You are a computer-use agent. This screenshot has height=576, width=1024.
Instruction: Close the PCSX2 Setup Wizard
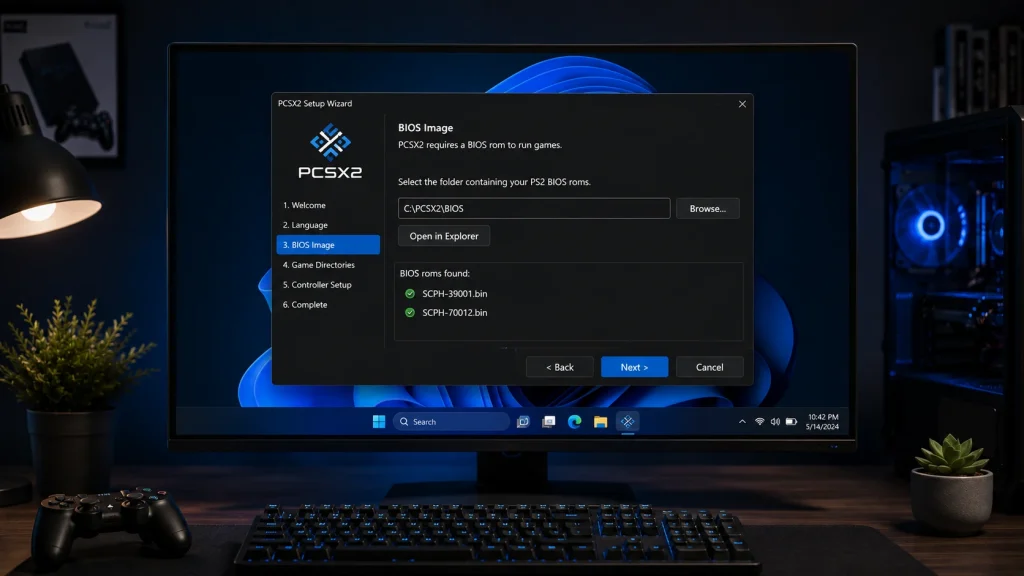[743, 104]
